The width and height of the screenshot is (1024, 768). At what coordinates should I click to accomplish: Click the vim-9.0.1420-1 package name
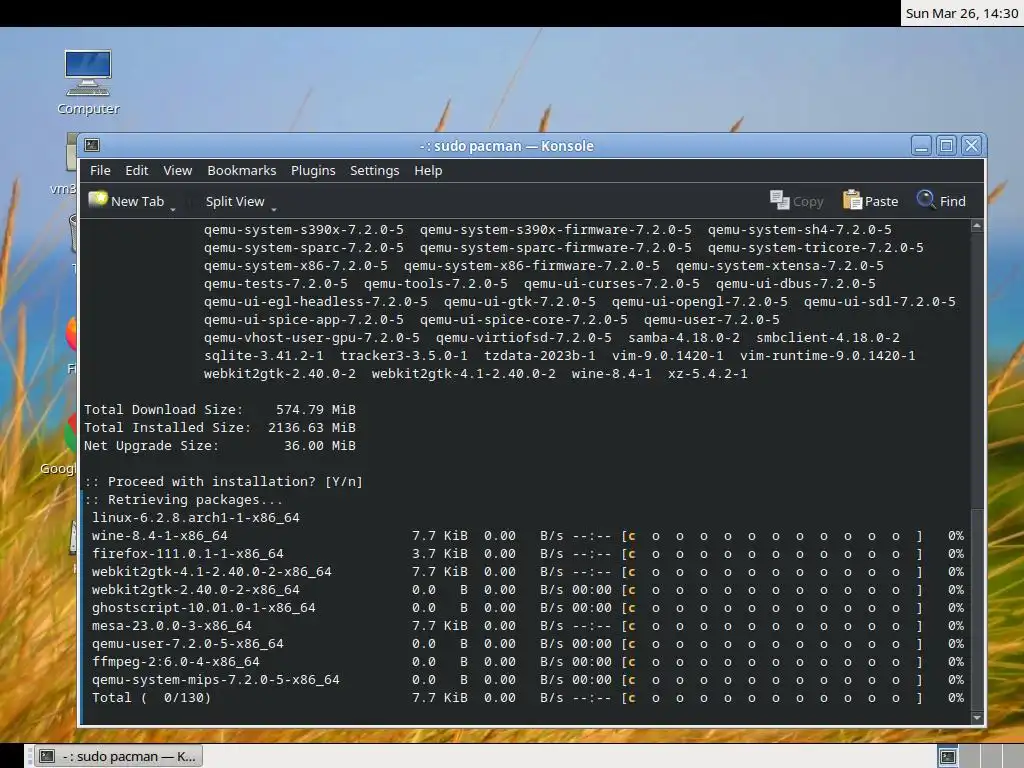(x=667, y=356)
